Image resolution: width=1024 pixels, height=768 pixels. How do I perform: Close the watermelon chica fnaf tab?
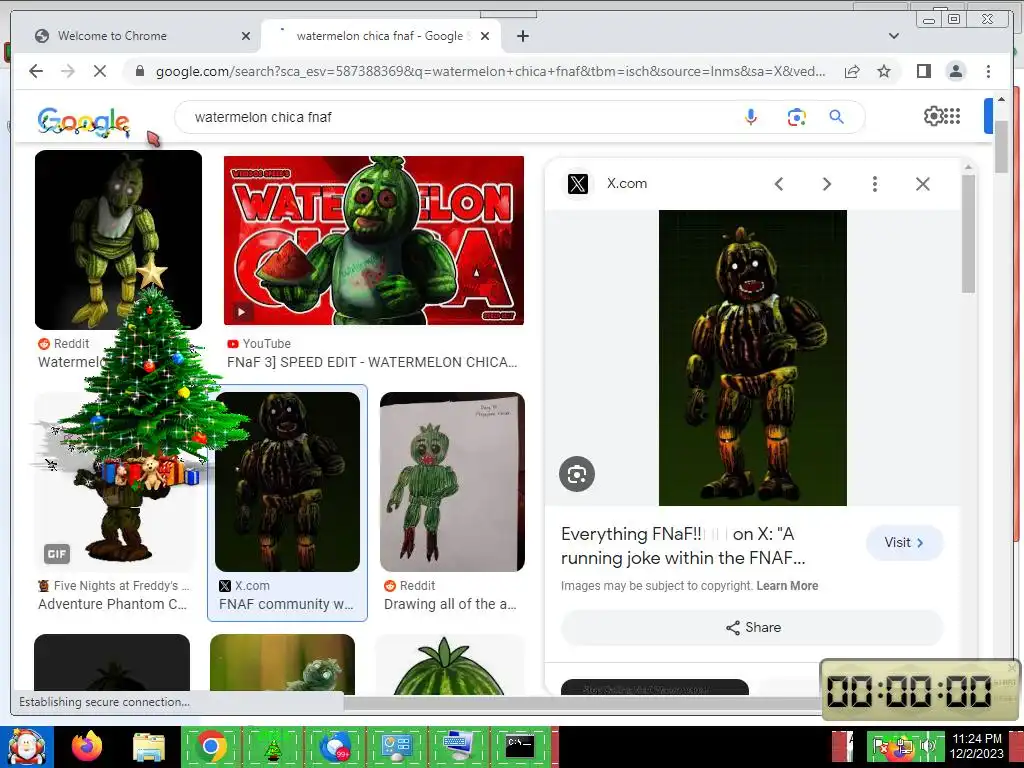pyautogui.click(x=485, y=36)
